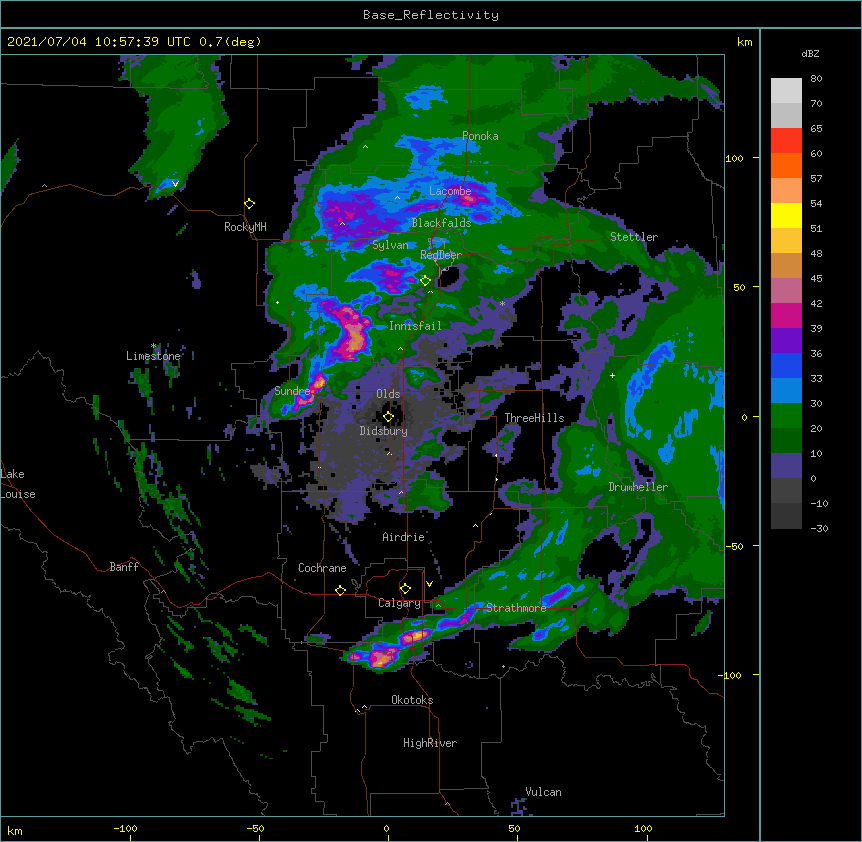Select the pink 42-45 dBZ legend swatch
Image resolution: width=862 pixels, height=842 pixels.
pos(786,290)
